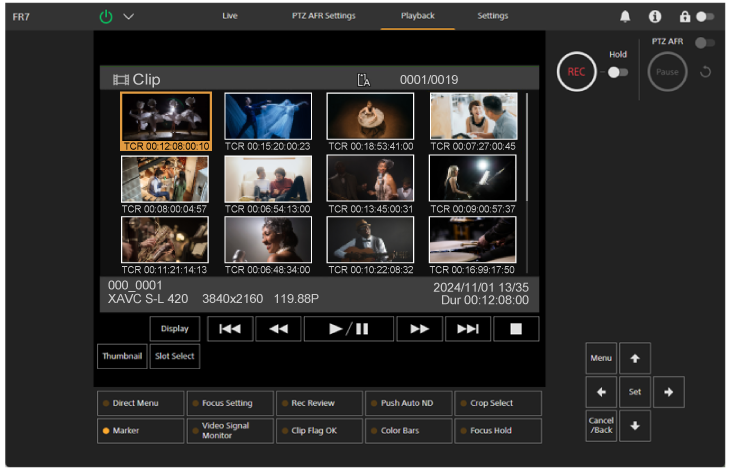This screenshot has height=470, width=730.
Task: Expand the power dropdown chevron
Action: pos(128,16)
